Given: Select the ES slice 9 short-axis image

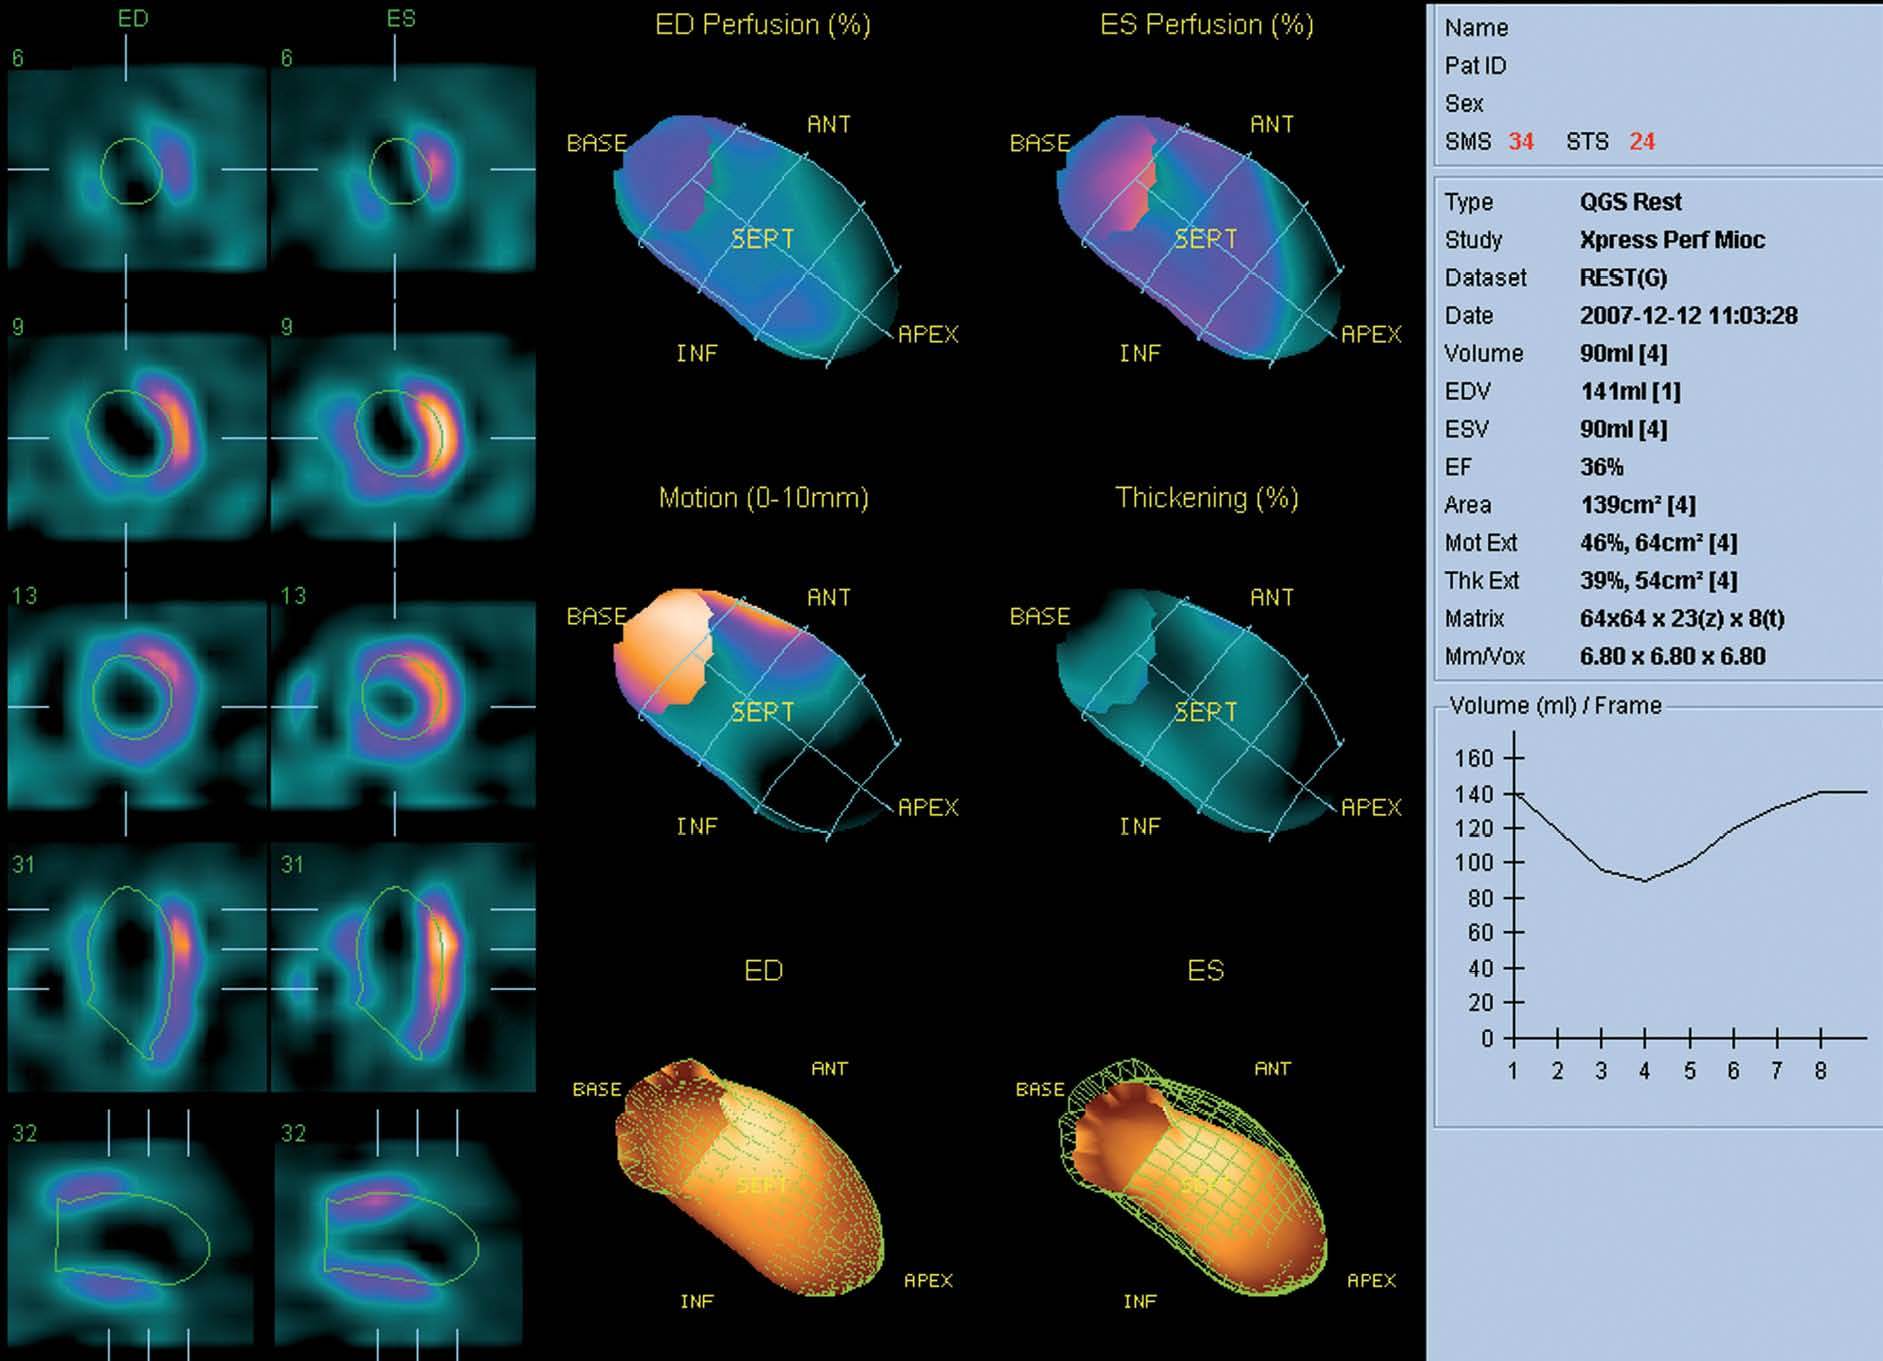Looking at the screenshot, I should pos(404,438).
